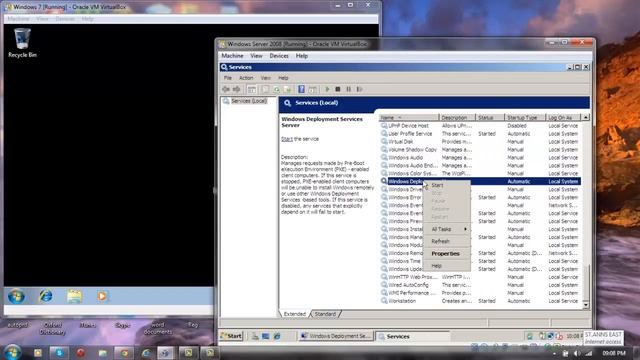The width and height of the screenshot is (640, 360).
Task: Click the Refresh icon in Services toolbar
Action: [277, 89]
